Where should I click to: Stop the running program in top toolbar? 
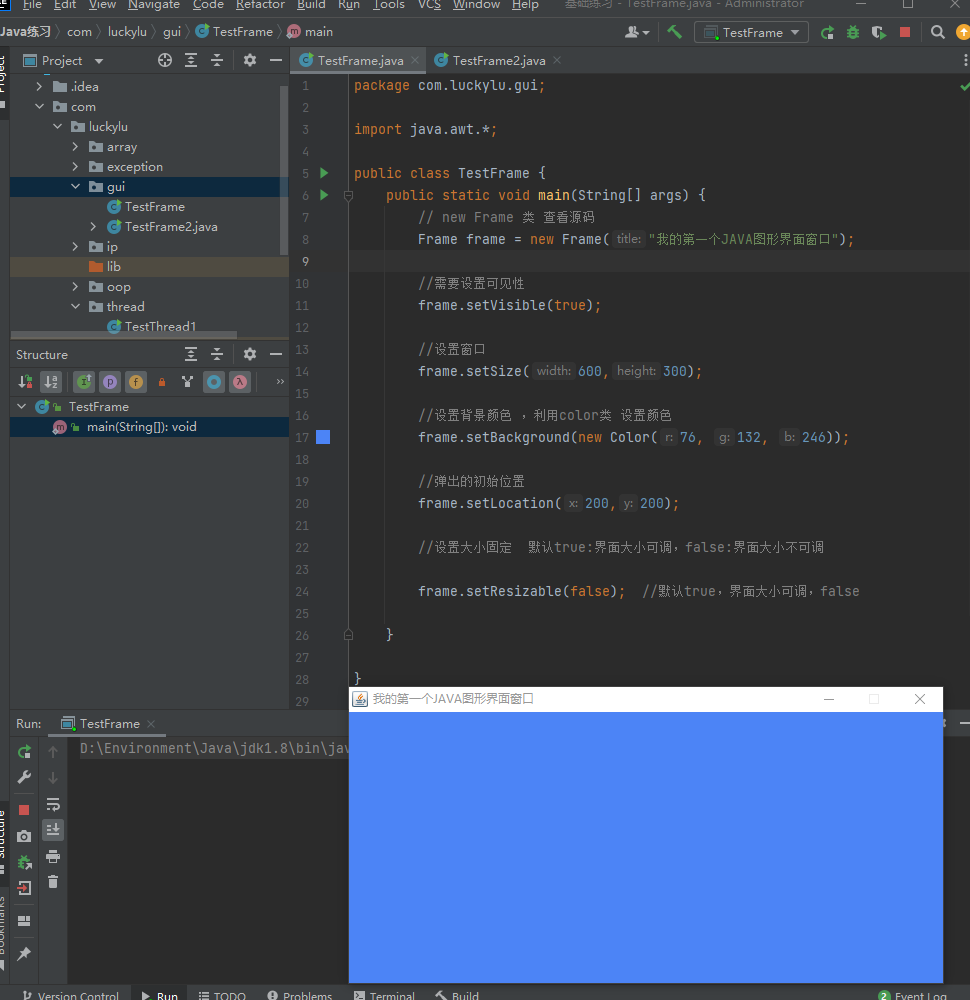[x=904, y=32]
